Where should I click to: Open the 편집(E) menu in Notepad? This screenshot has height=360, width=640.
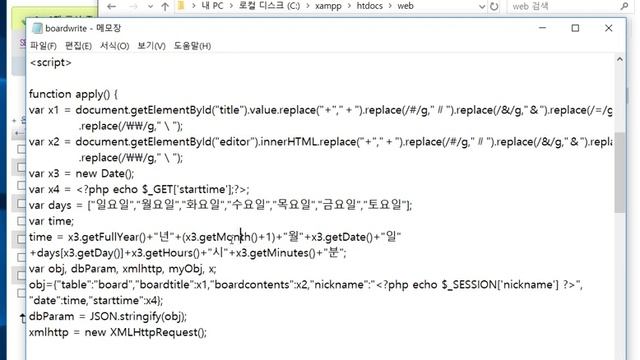78,46
